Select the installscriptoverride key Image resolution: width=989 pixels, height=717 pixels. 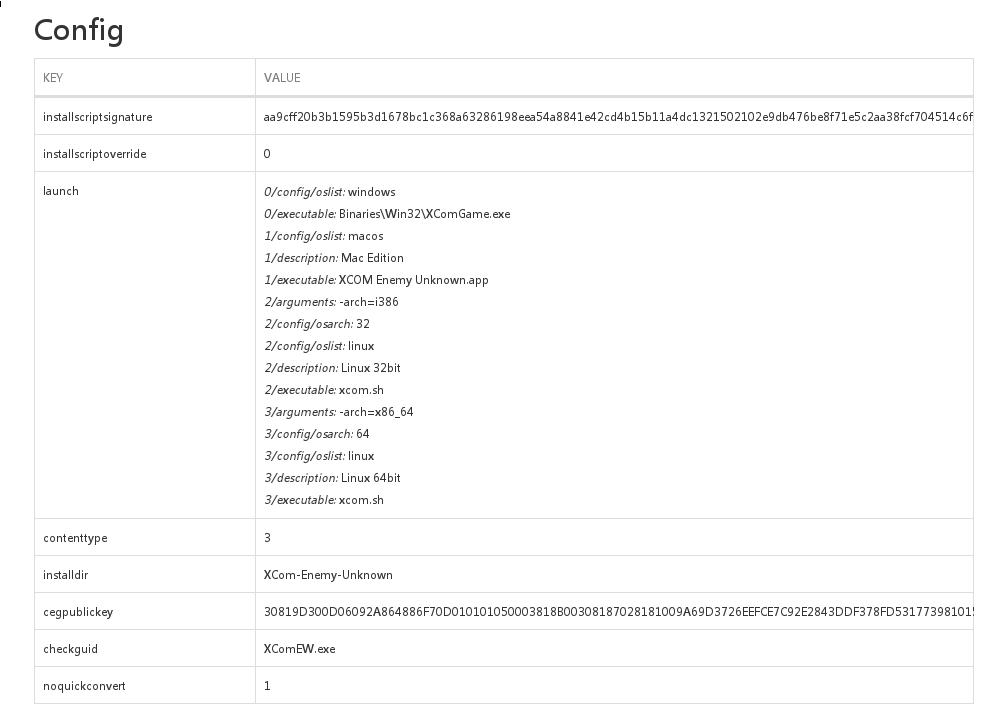(95, 154)
